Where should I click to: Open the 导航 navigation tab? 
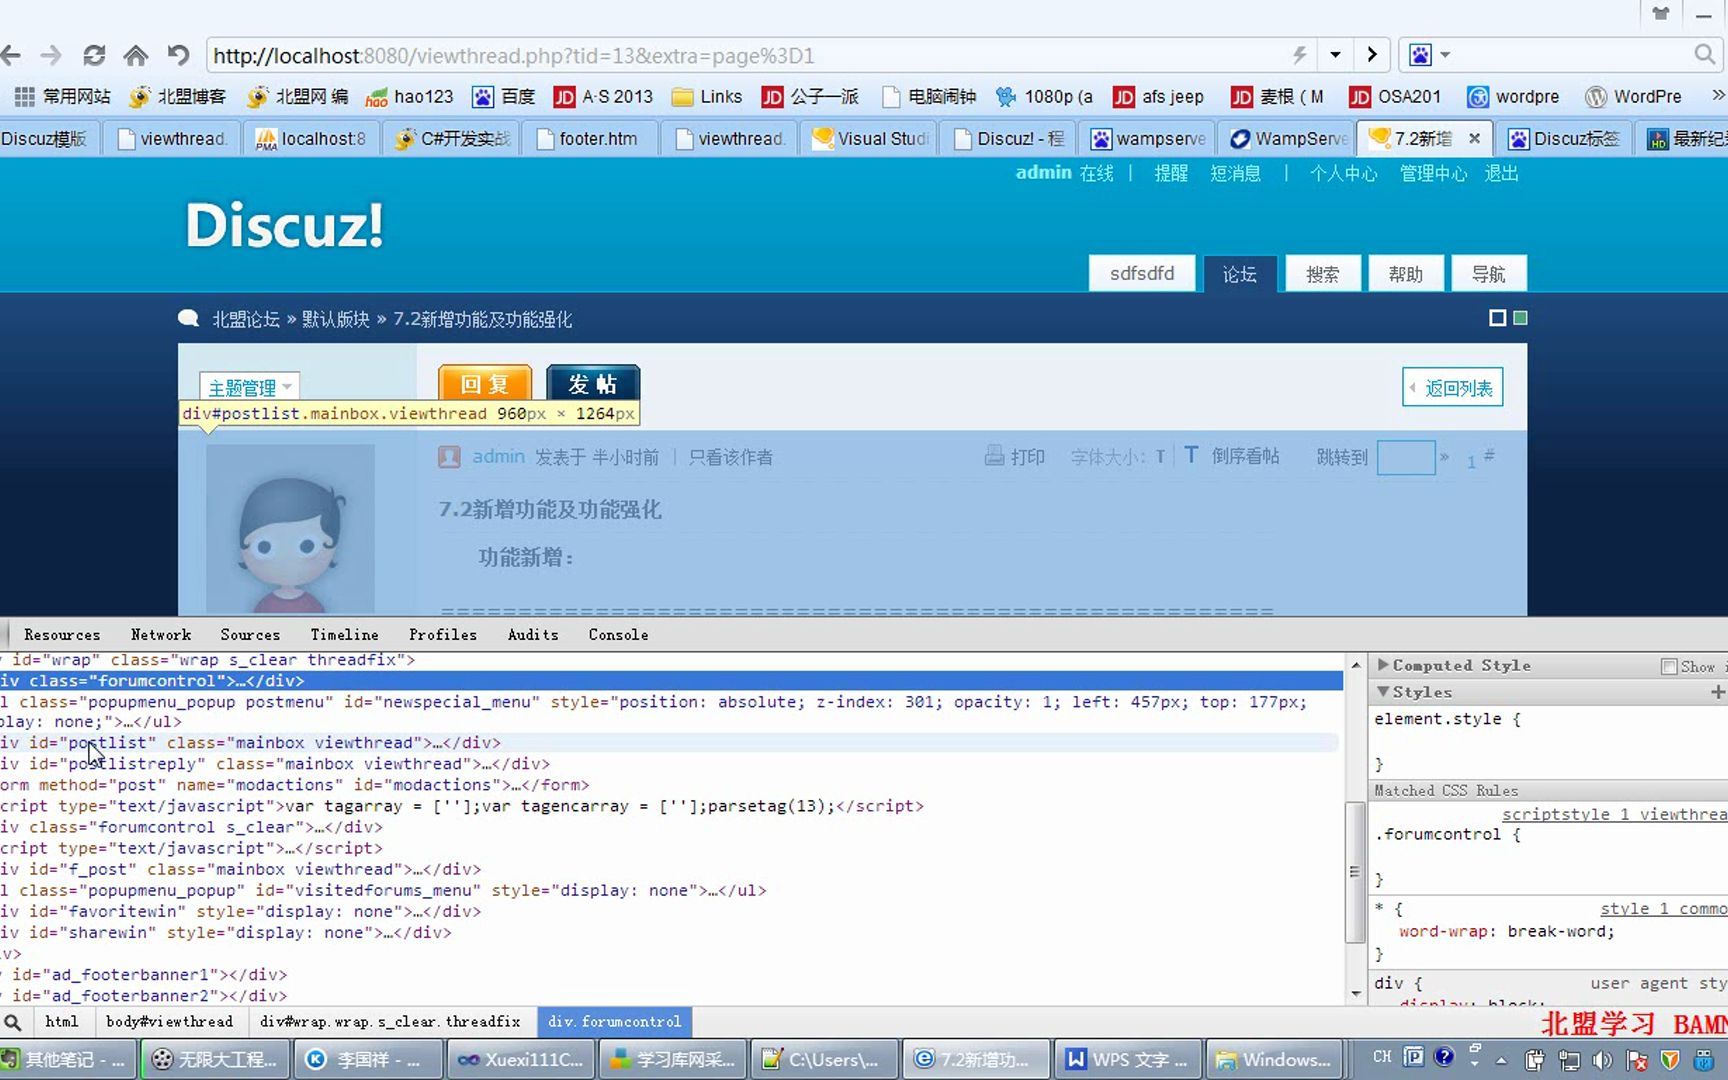click(1488, 274)
